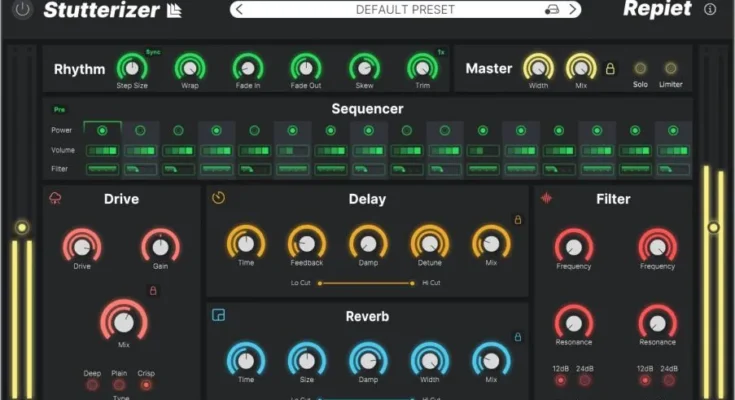Select the Plain drive type

[x=119, y=385]
